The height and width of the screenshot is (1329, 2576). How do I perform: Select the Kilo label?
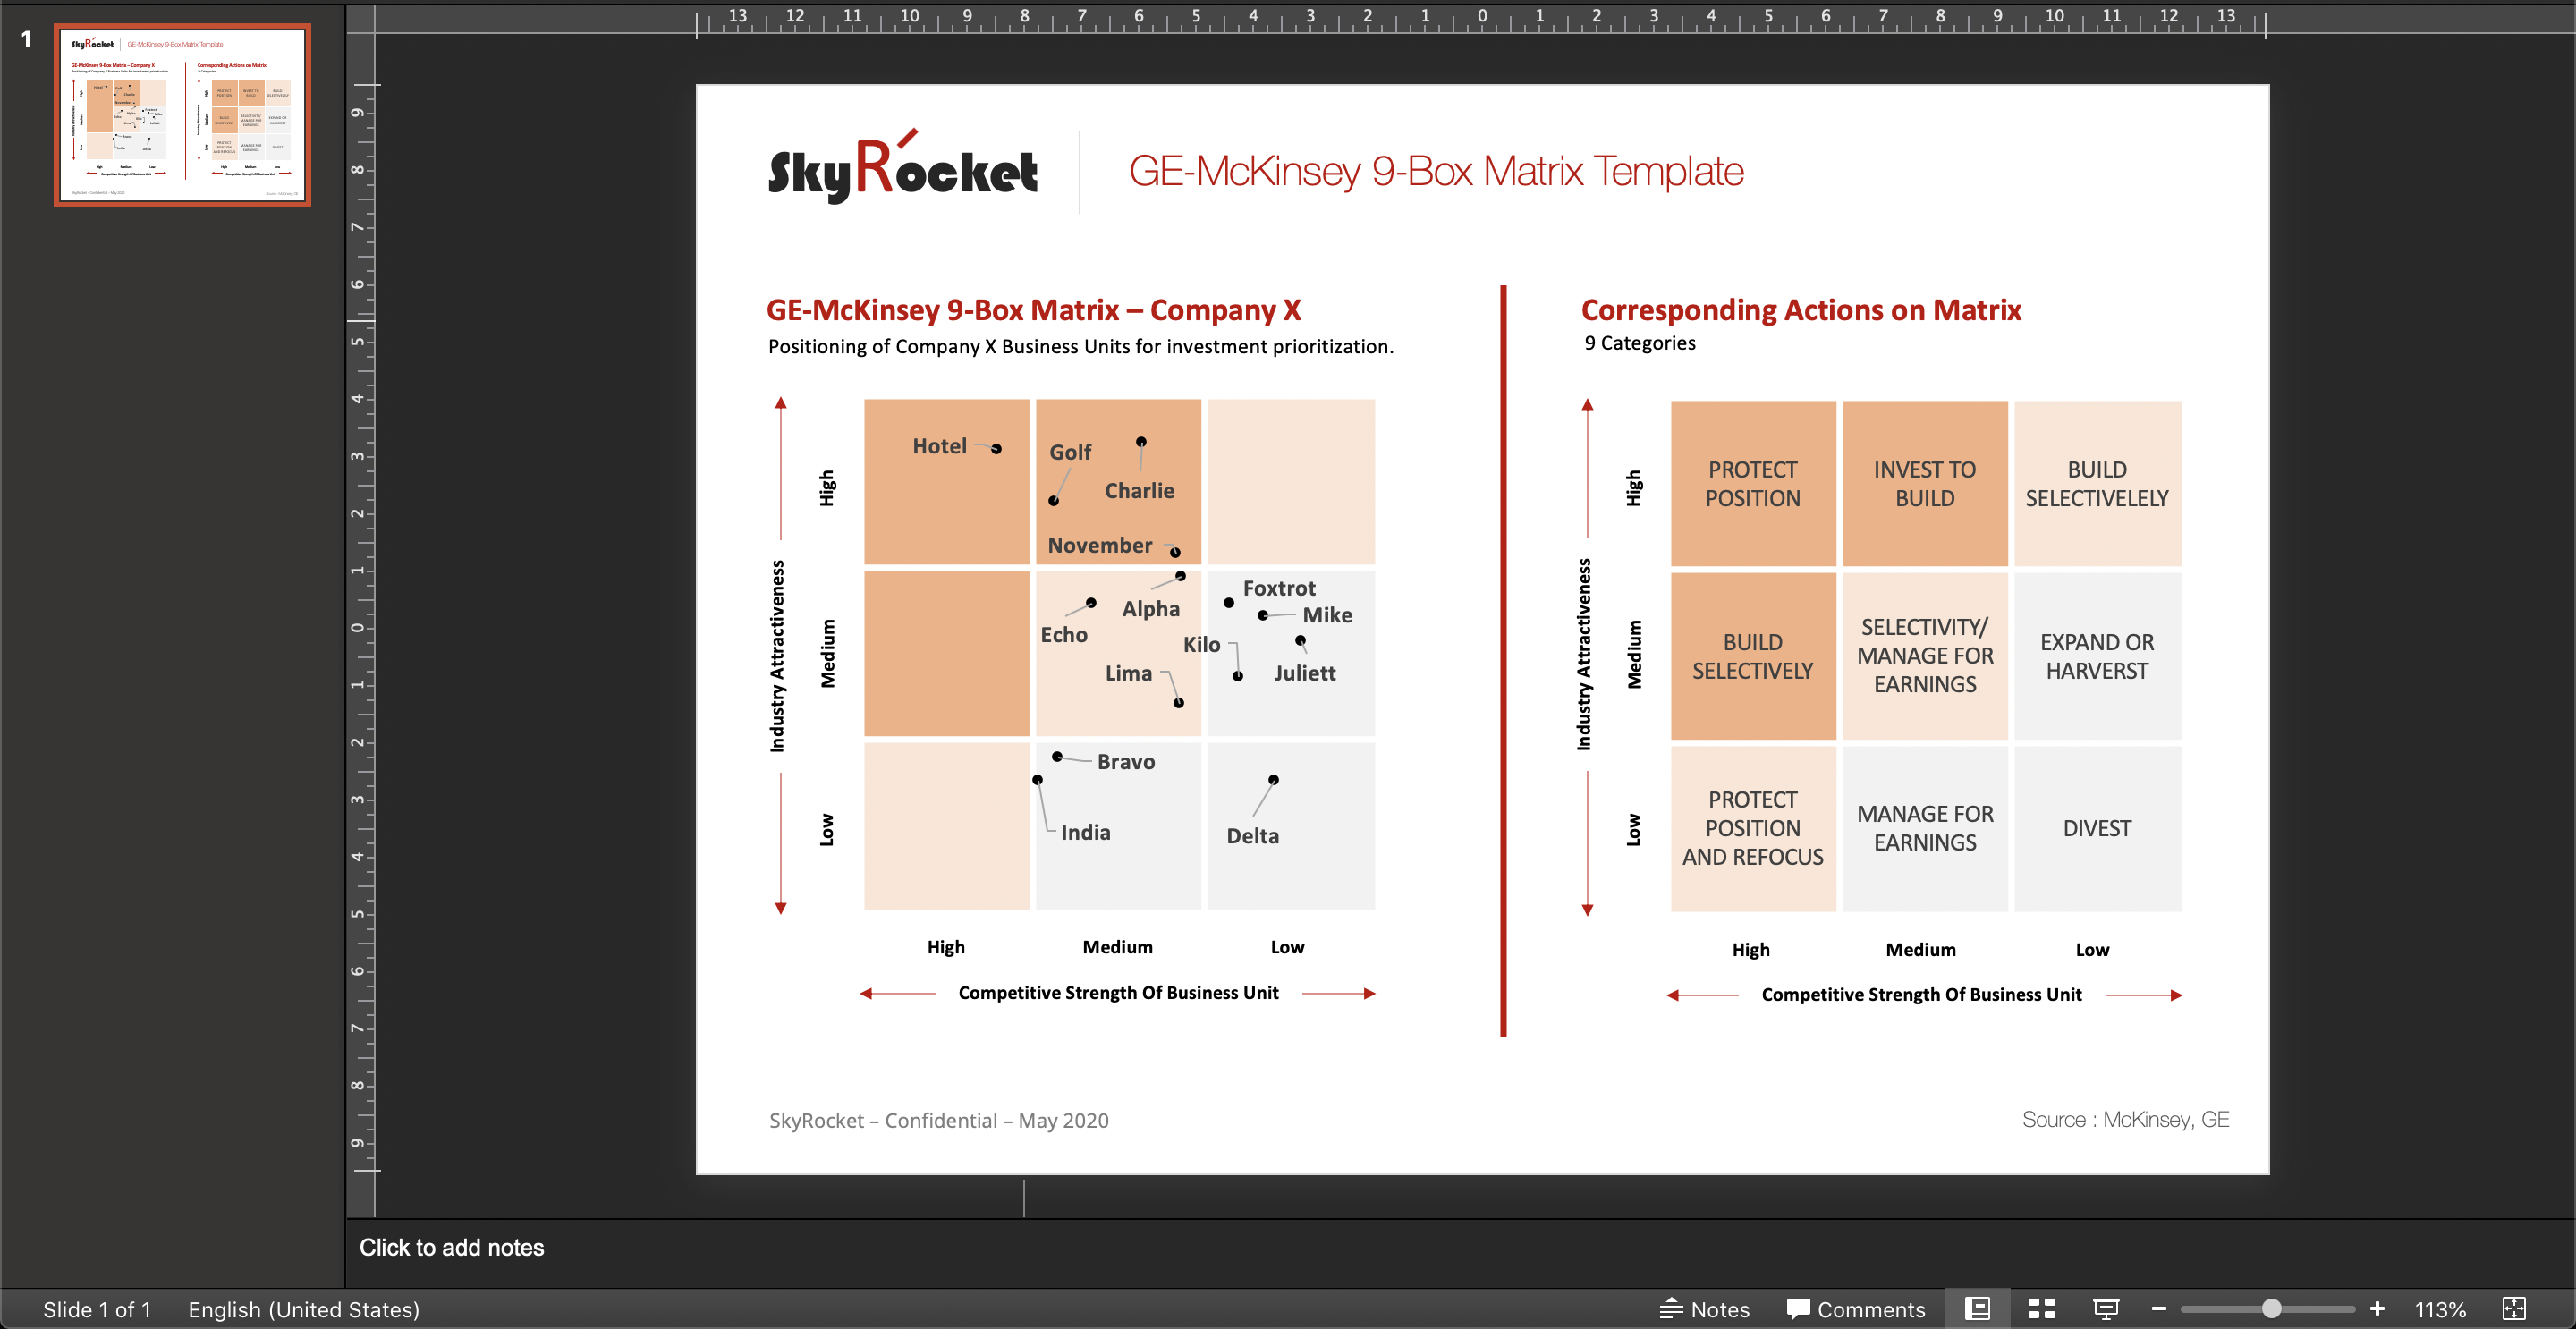tap(1201, 645)
